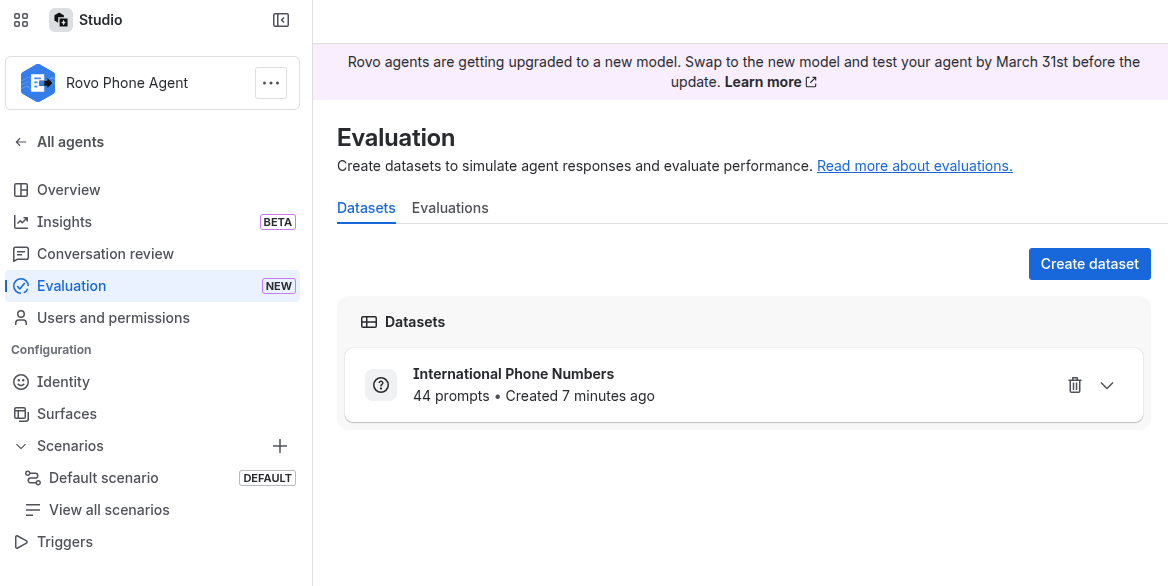This screenshot has width=1168, height=586.
Task: Open the Default scenario
Action: tap(152, 478)
